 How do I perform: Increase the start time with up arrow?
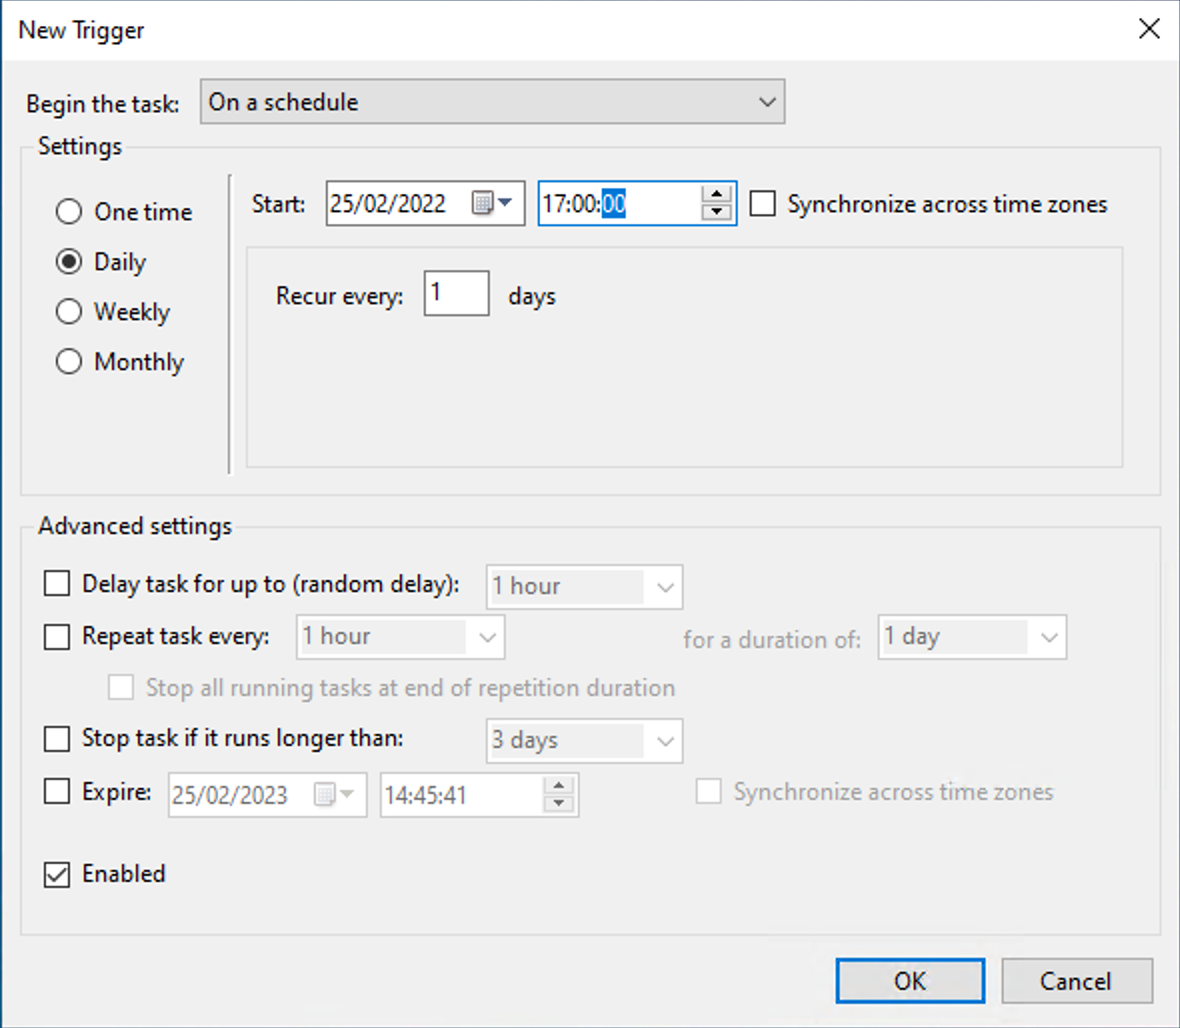(x=716, y=194)
